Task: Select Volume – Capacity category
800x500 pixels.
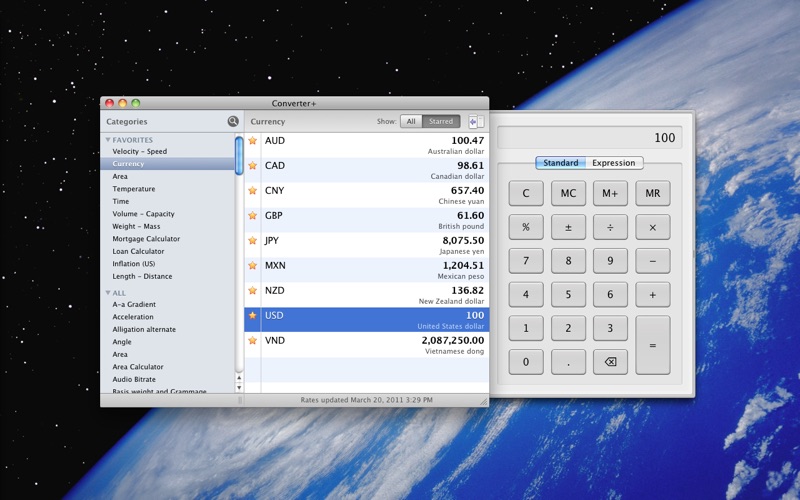Action: coord(143,214)
